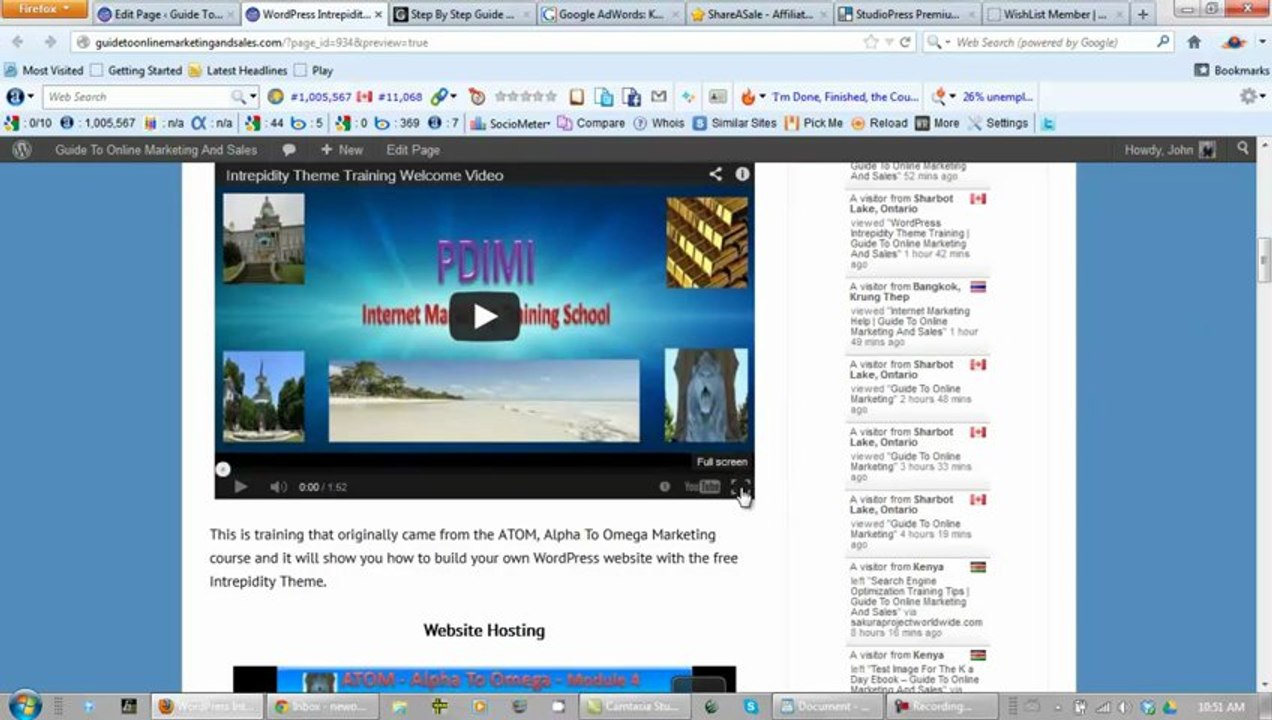Open the Skype icon in the taskbar
Viewport: 1272px width, 720px height.
[751, 706]
